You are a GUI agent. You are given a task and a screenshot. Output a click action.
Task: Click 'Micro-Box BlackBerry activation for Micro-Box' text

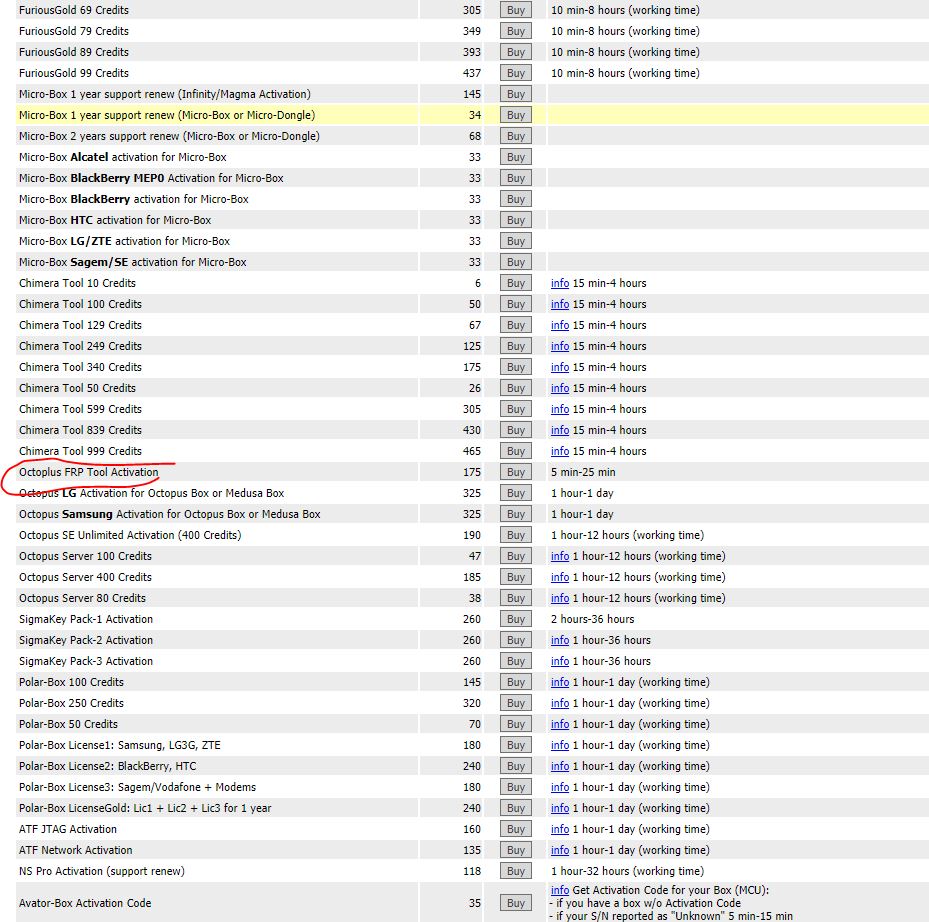point(133,200)
